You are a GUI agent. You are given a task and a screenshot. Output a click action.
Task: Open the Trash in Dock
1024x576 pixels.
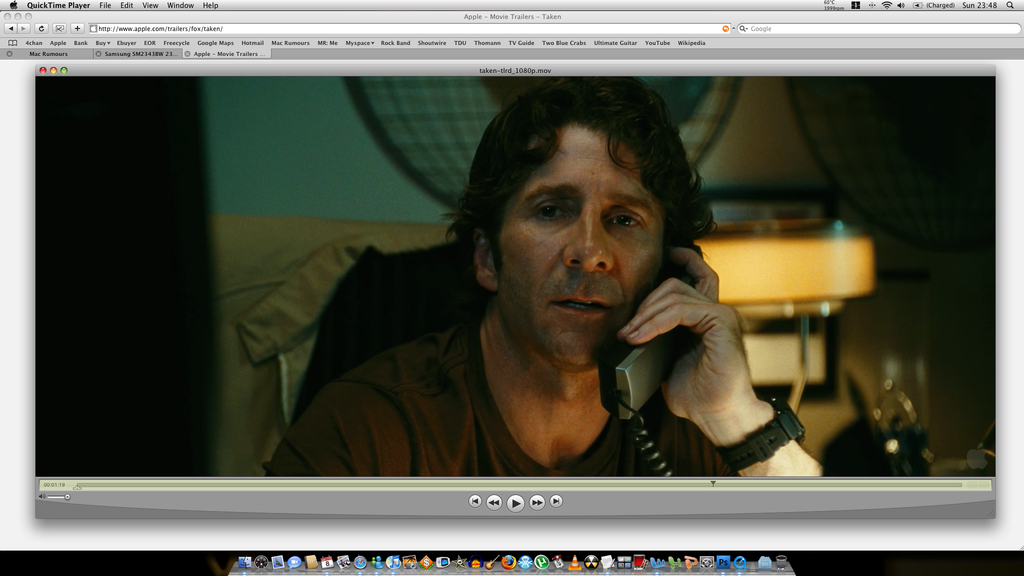pos(781,562)
